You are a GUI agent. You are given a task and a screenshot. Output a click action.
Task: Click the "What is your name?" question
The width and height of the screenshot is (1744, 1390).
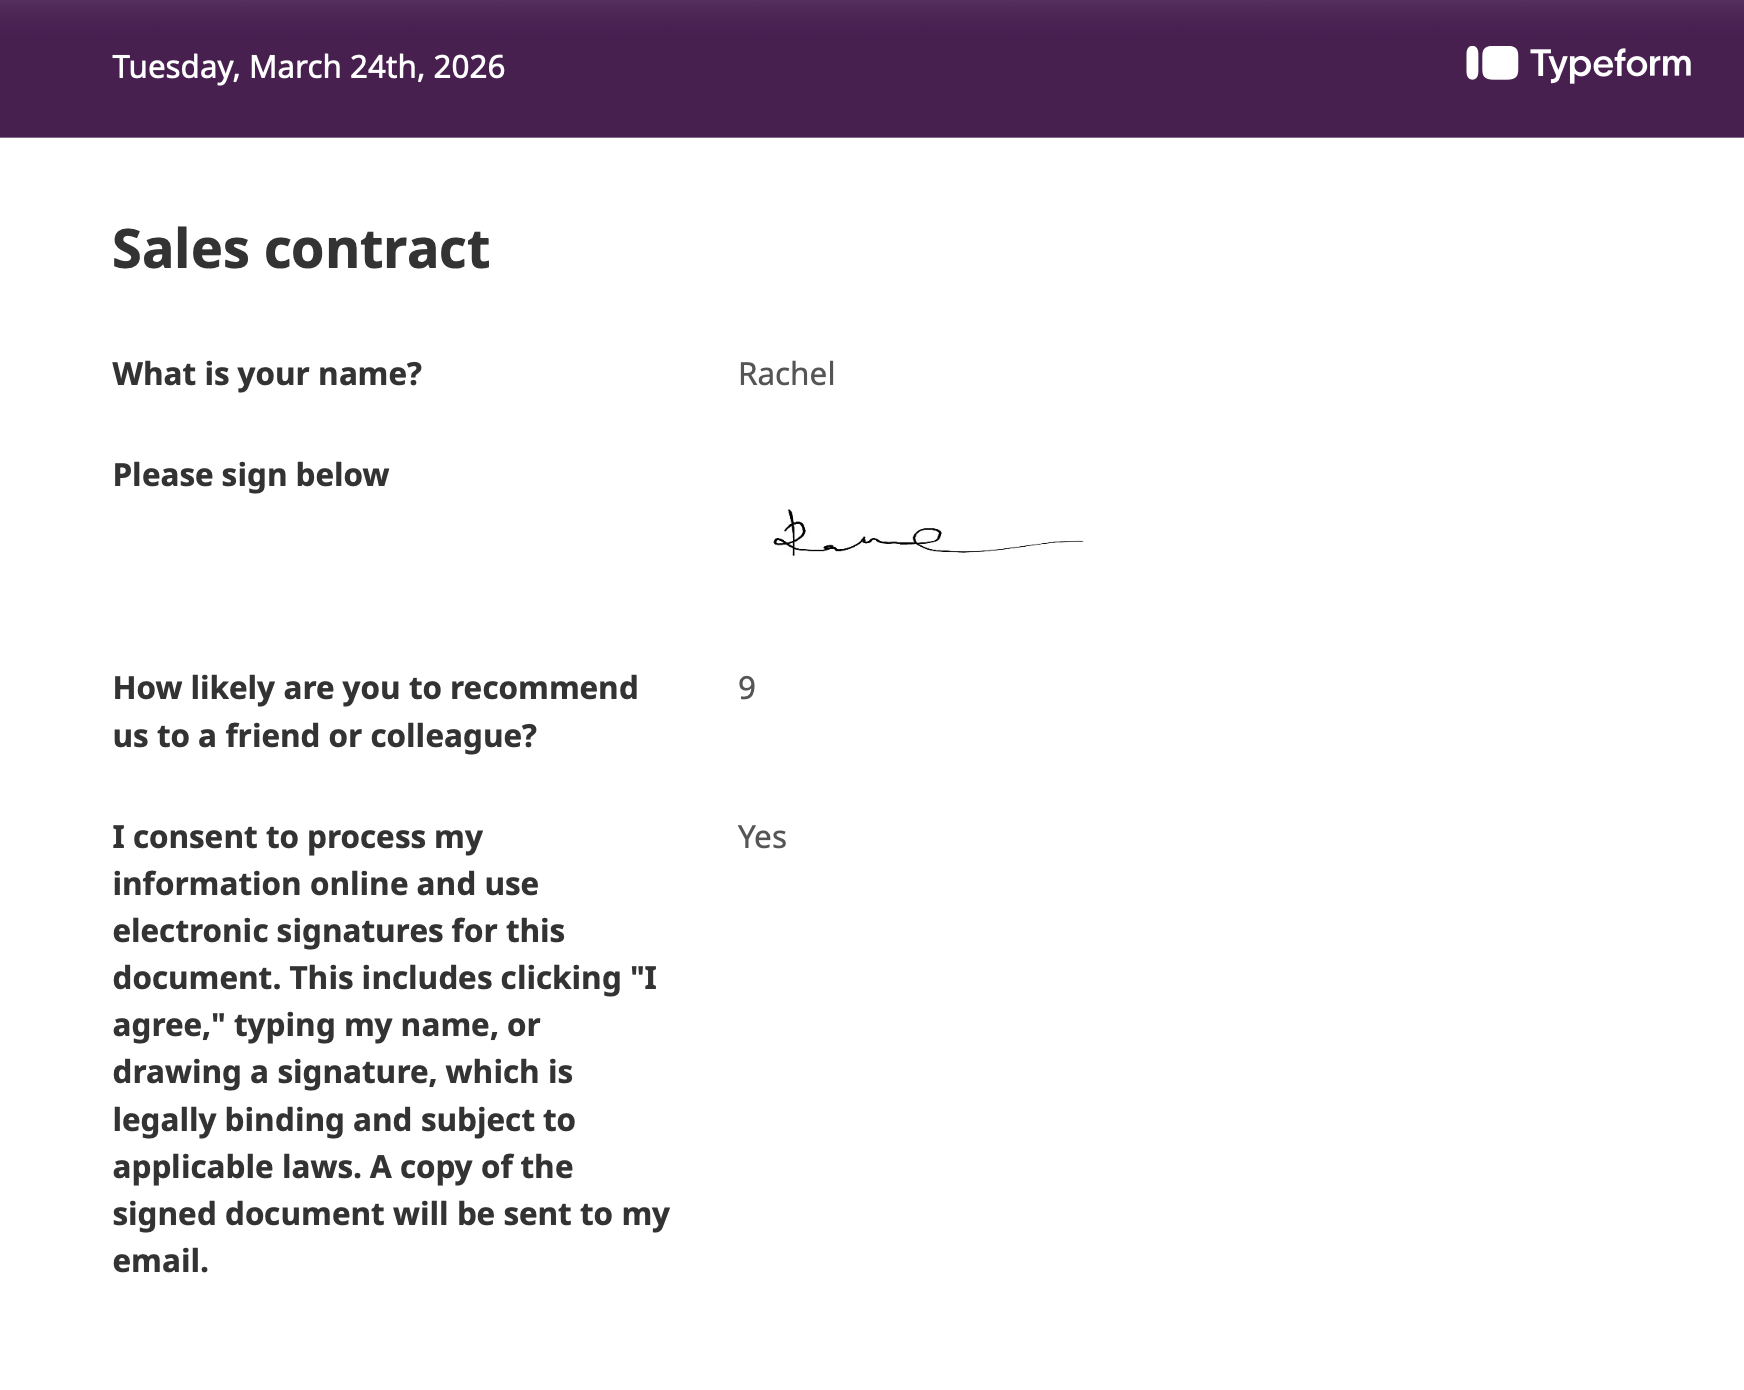tap(267, 374)
